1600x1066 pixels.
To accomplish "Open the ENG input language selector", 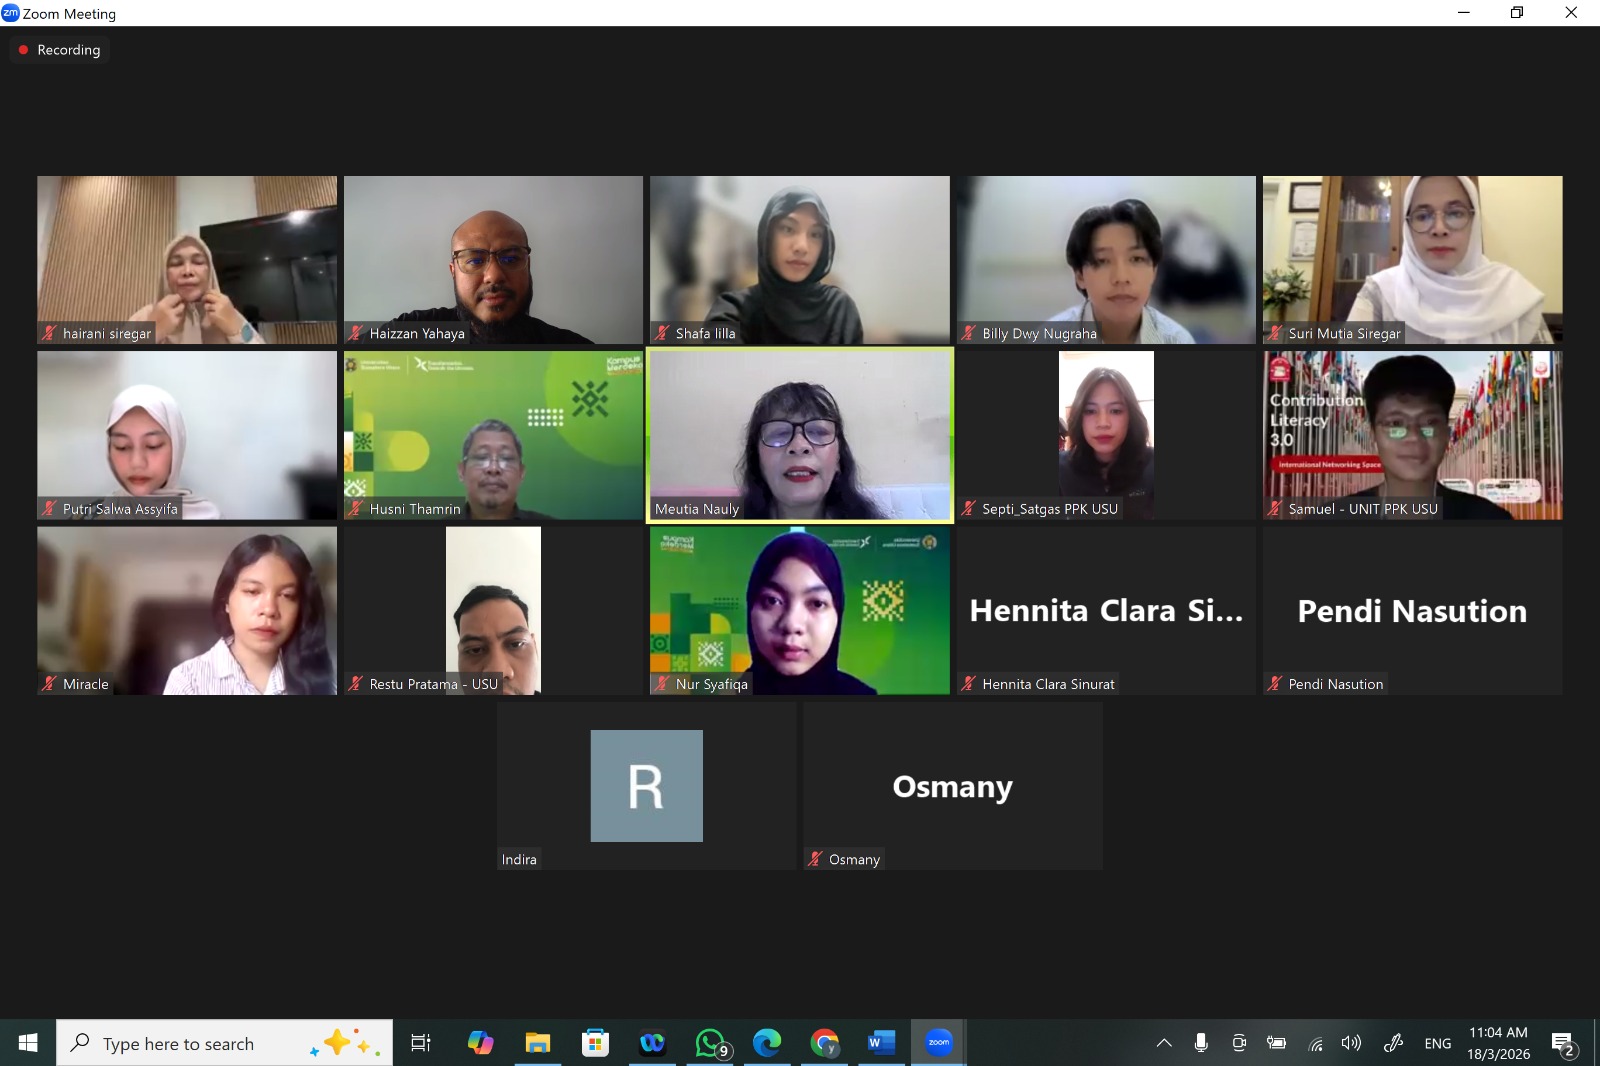I will click(x=1438, y=1043).
